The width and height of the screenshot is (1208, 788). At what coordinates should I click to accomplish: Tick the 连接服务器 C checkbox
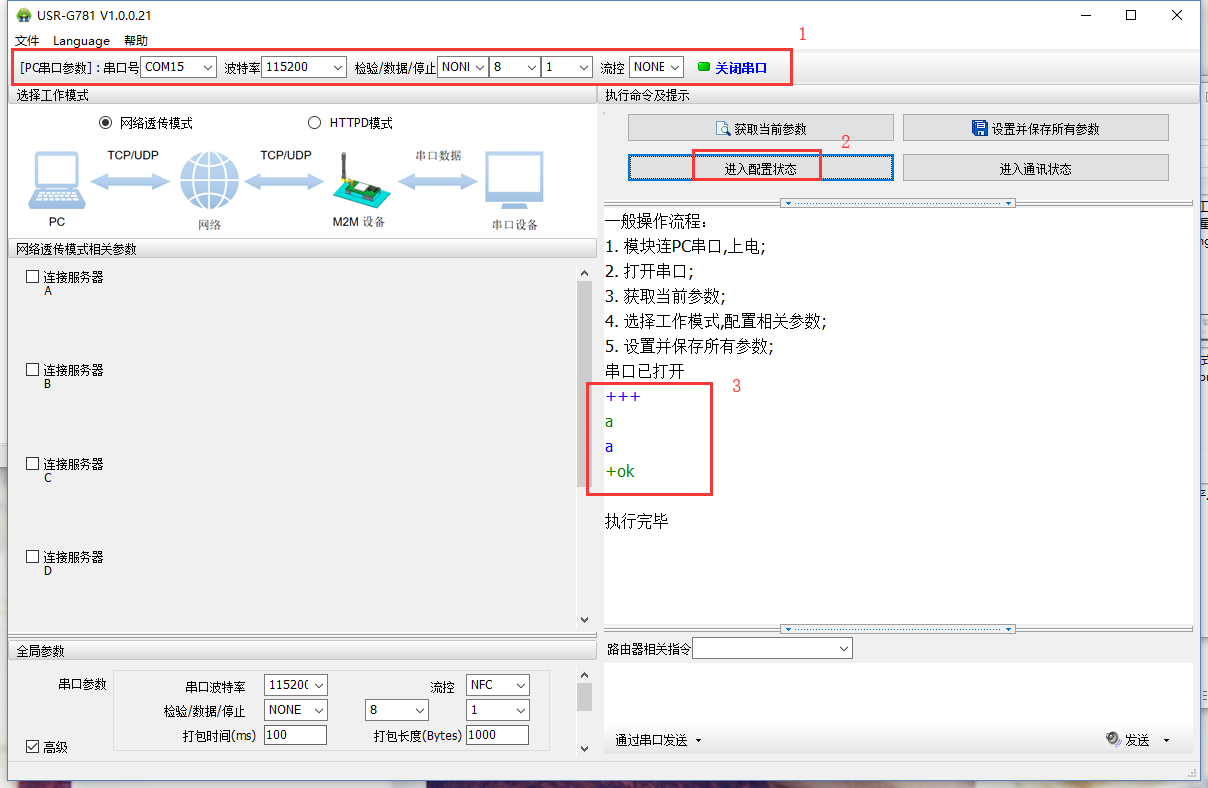[x=33, y=464]
